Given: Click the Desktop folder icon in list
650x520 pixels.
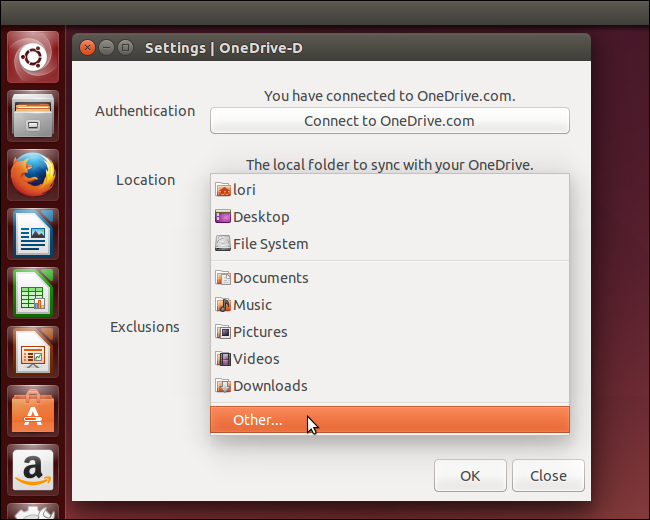Looking at the screenshot, I should [x=223, y=216].
